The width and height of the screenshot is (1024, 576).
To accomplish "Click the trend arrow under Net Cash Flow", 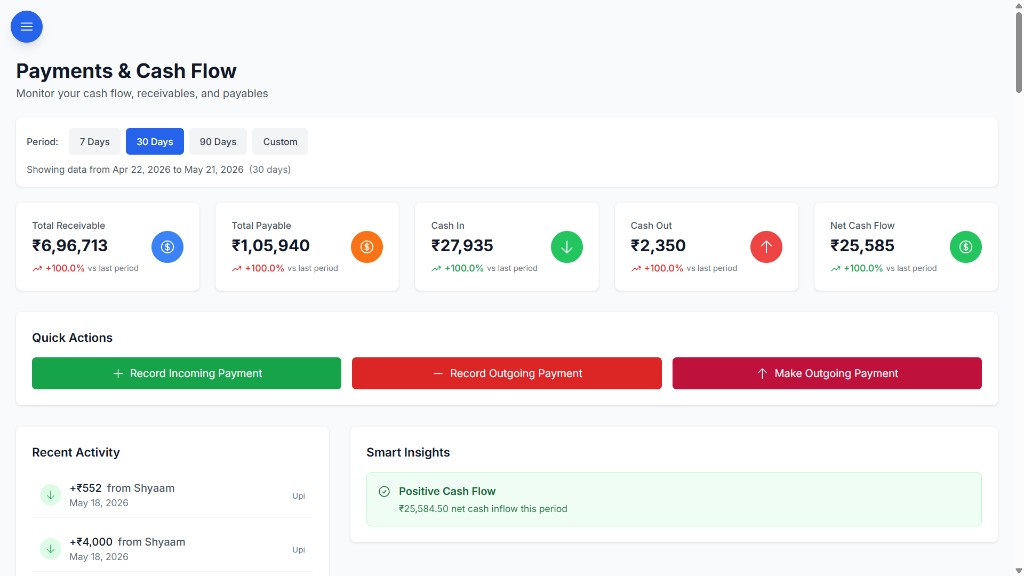I will pos(835,268).
